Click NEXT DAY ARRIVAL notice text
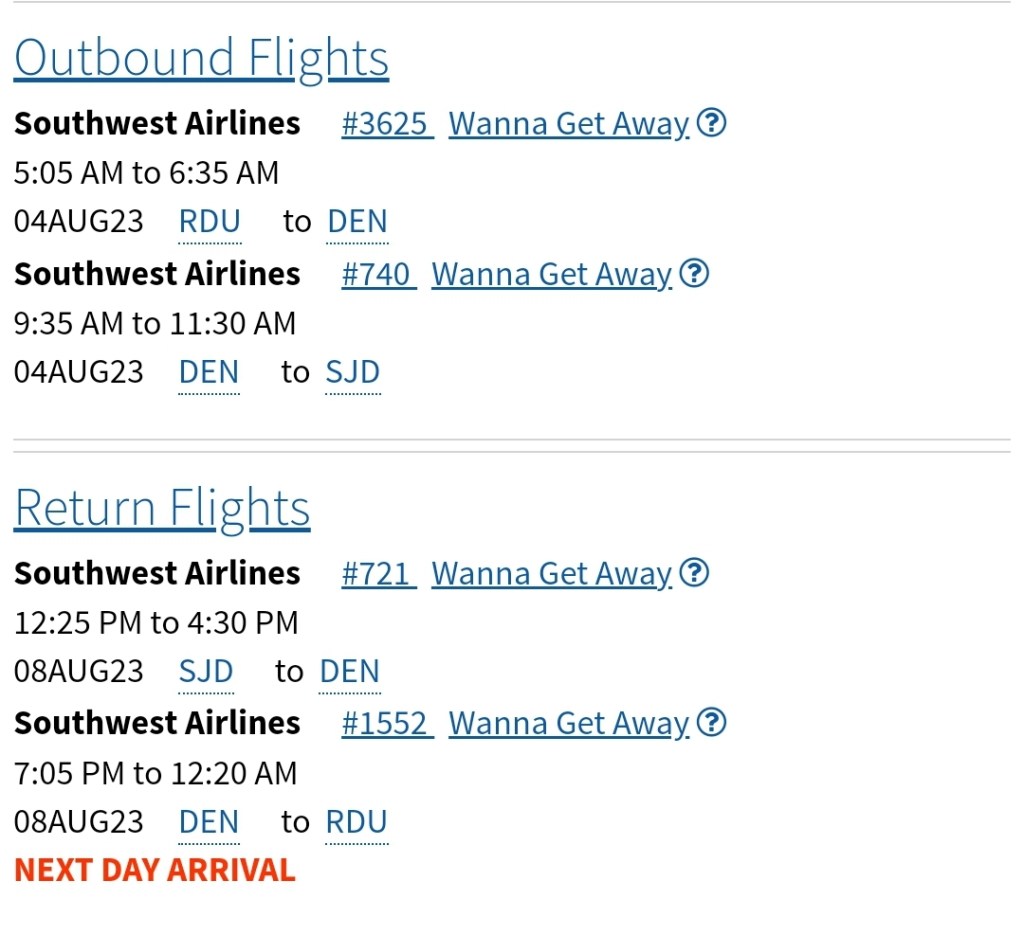1024x935 pixels. point(155,870)
